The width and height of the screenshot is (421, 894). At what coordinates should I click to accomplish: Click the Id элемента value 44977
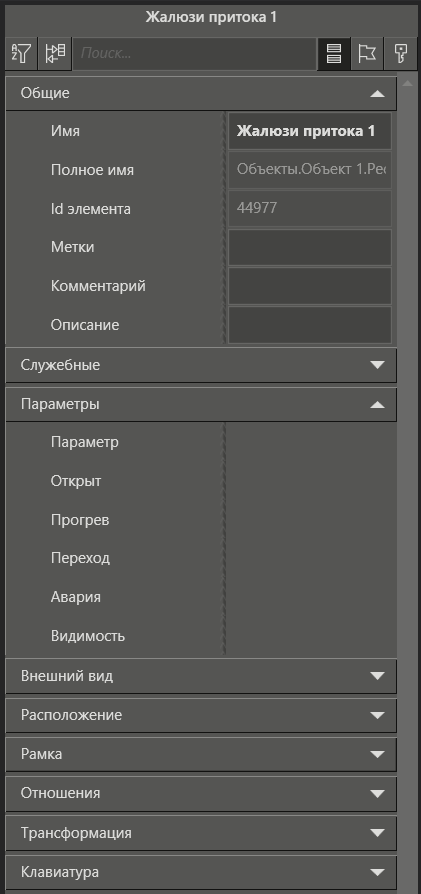(310, 209)
